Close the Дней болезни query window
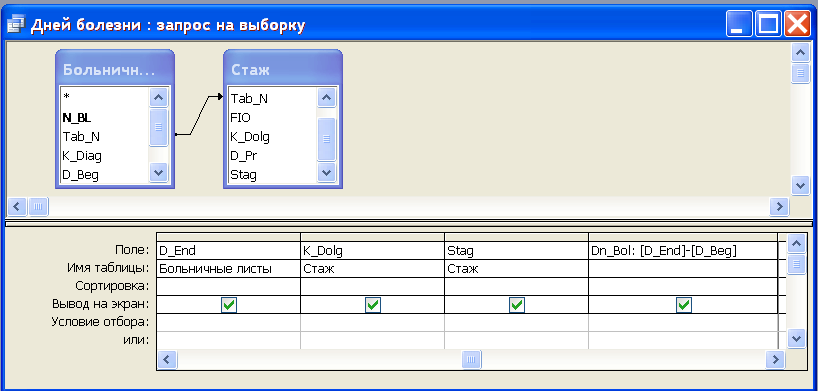The width and height of the screenshot is (818, 391). coord(797,25)
